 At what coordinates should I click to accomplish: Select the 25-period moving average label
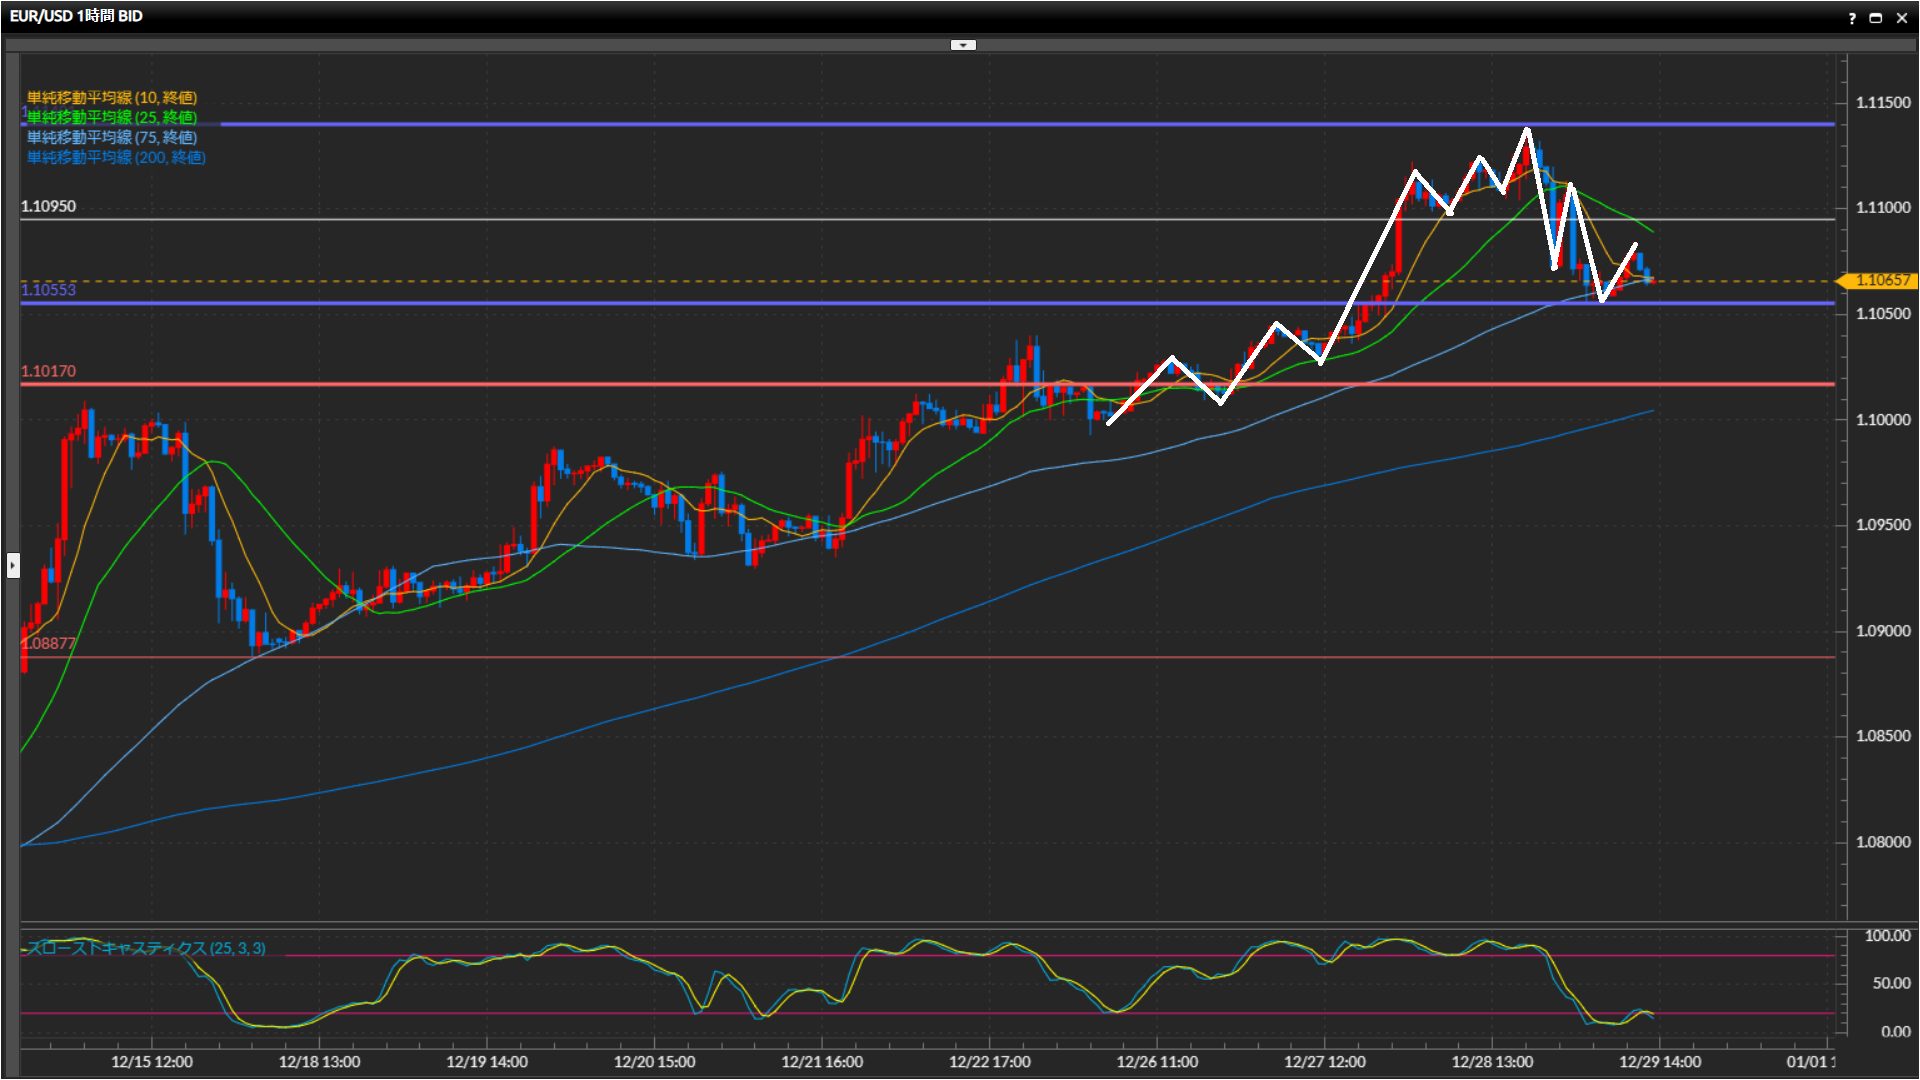point(112,118)
